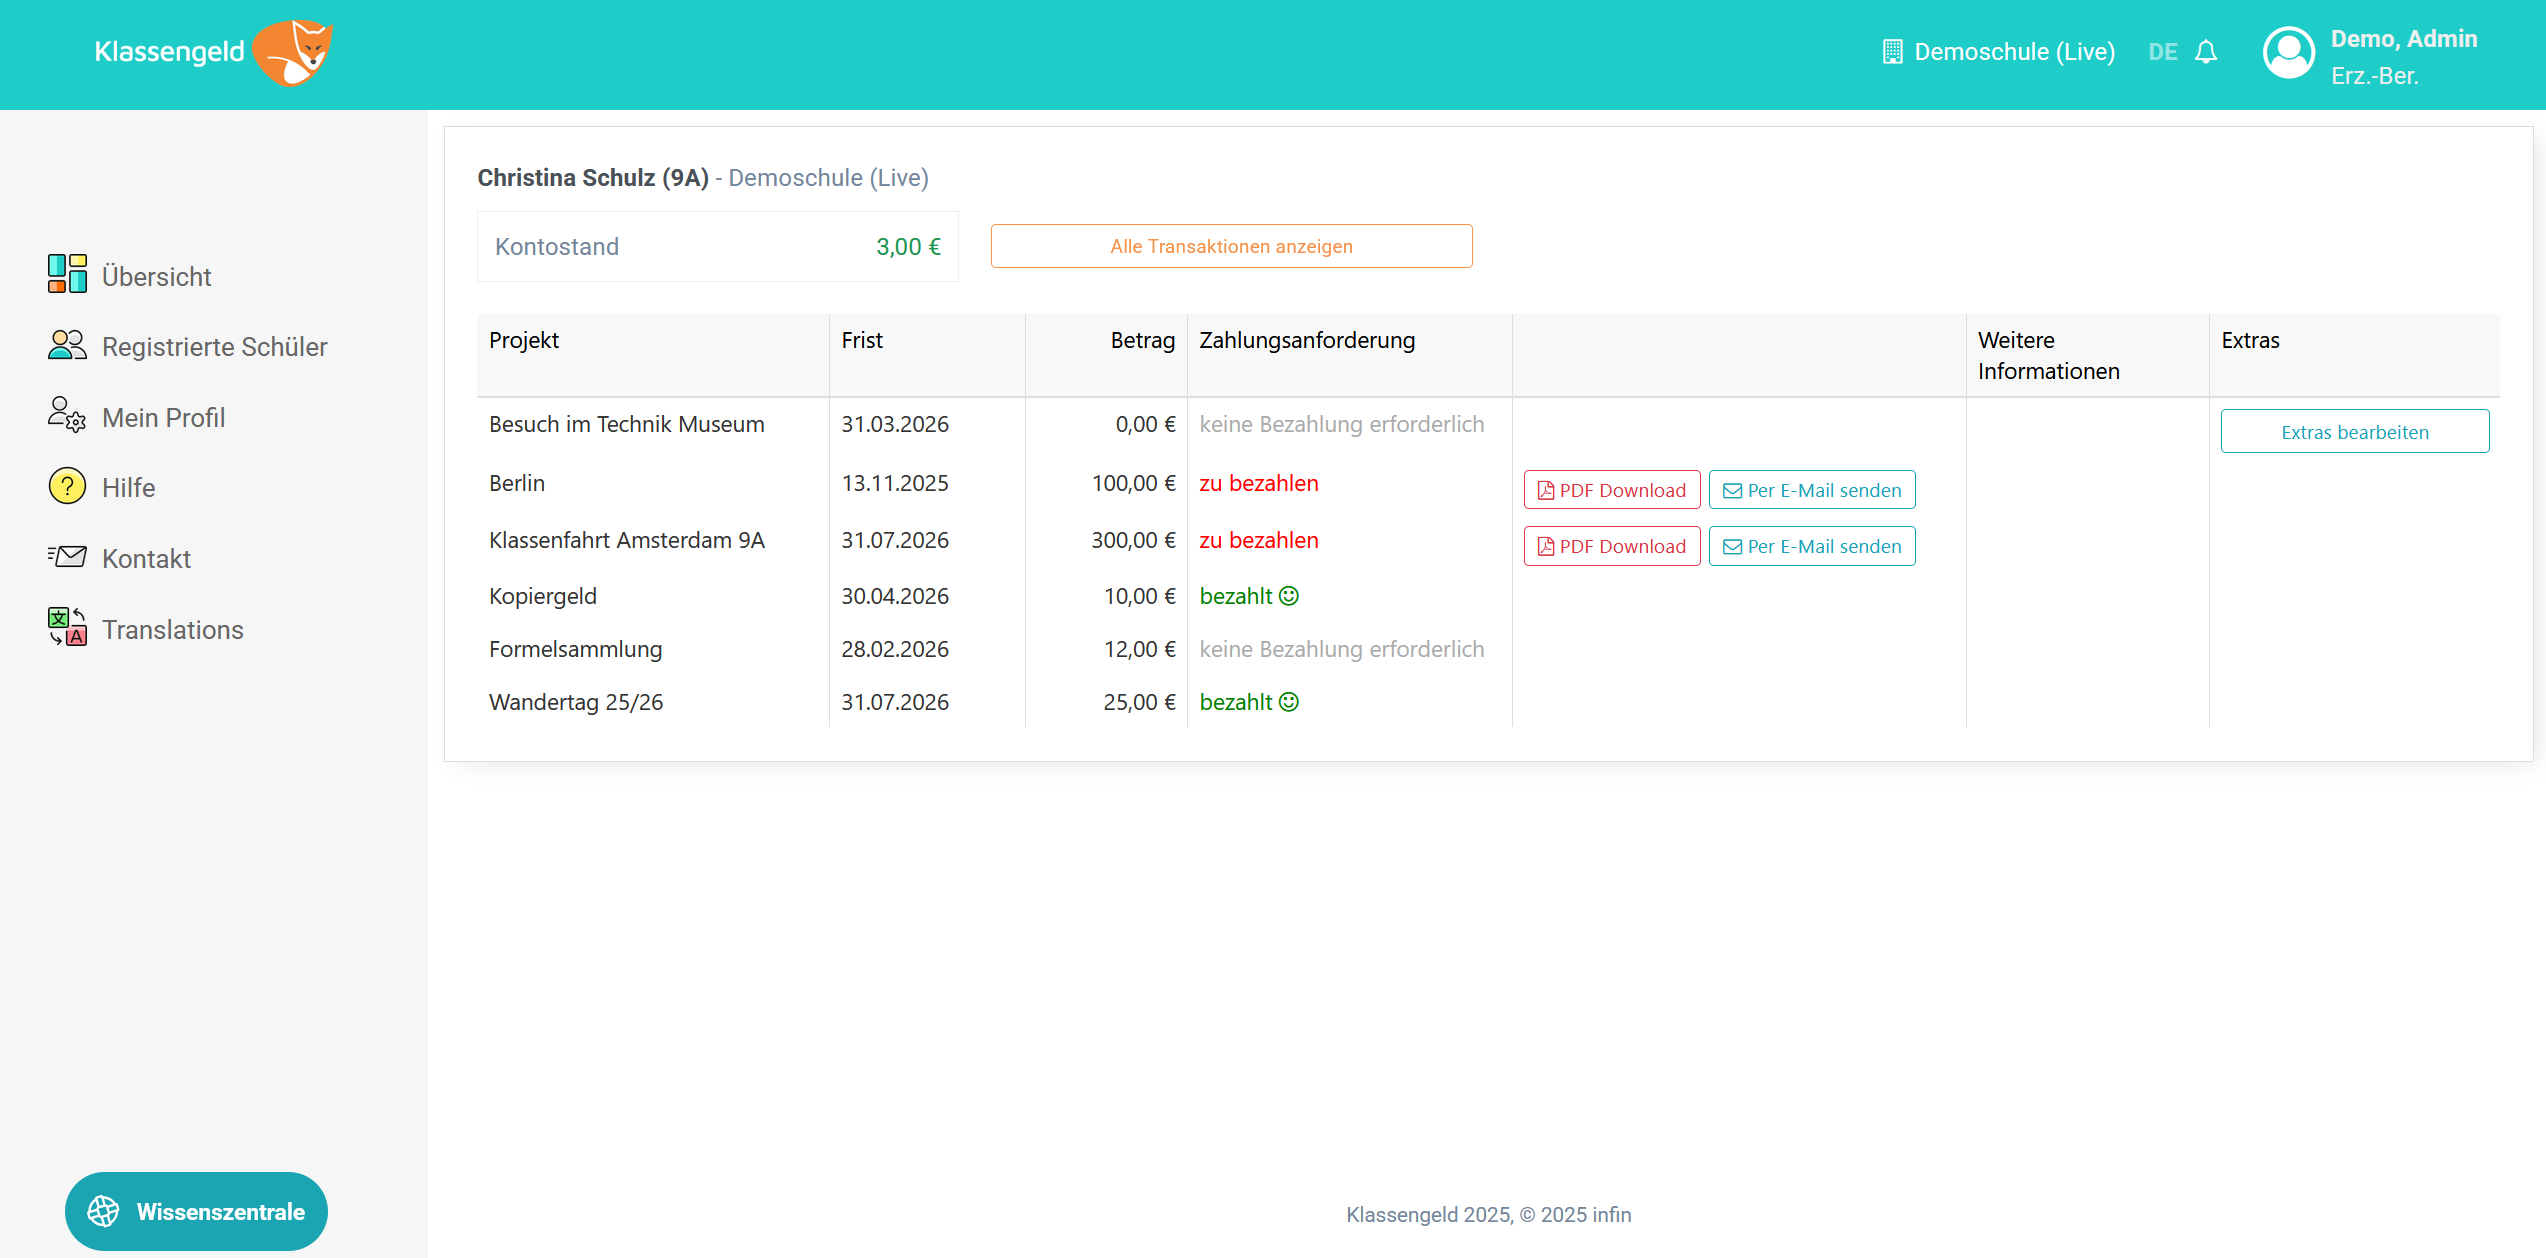Click the Klassengeld fox logo

tap(292, 52)
